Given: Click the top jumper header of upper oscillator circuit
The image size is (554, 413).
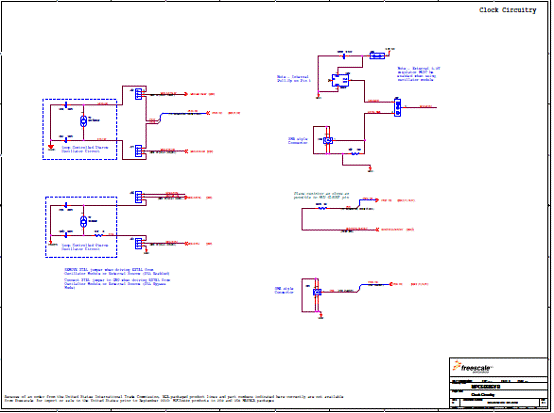Looking at the screenshot, I should pos(138,94).
